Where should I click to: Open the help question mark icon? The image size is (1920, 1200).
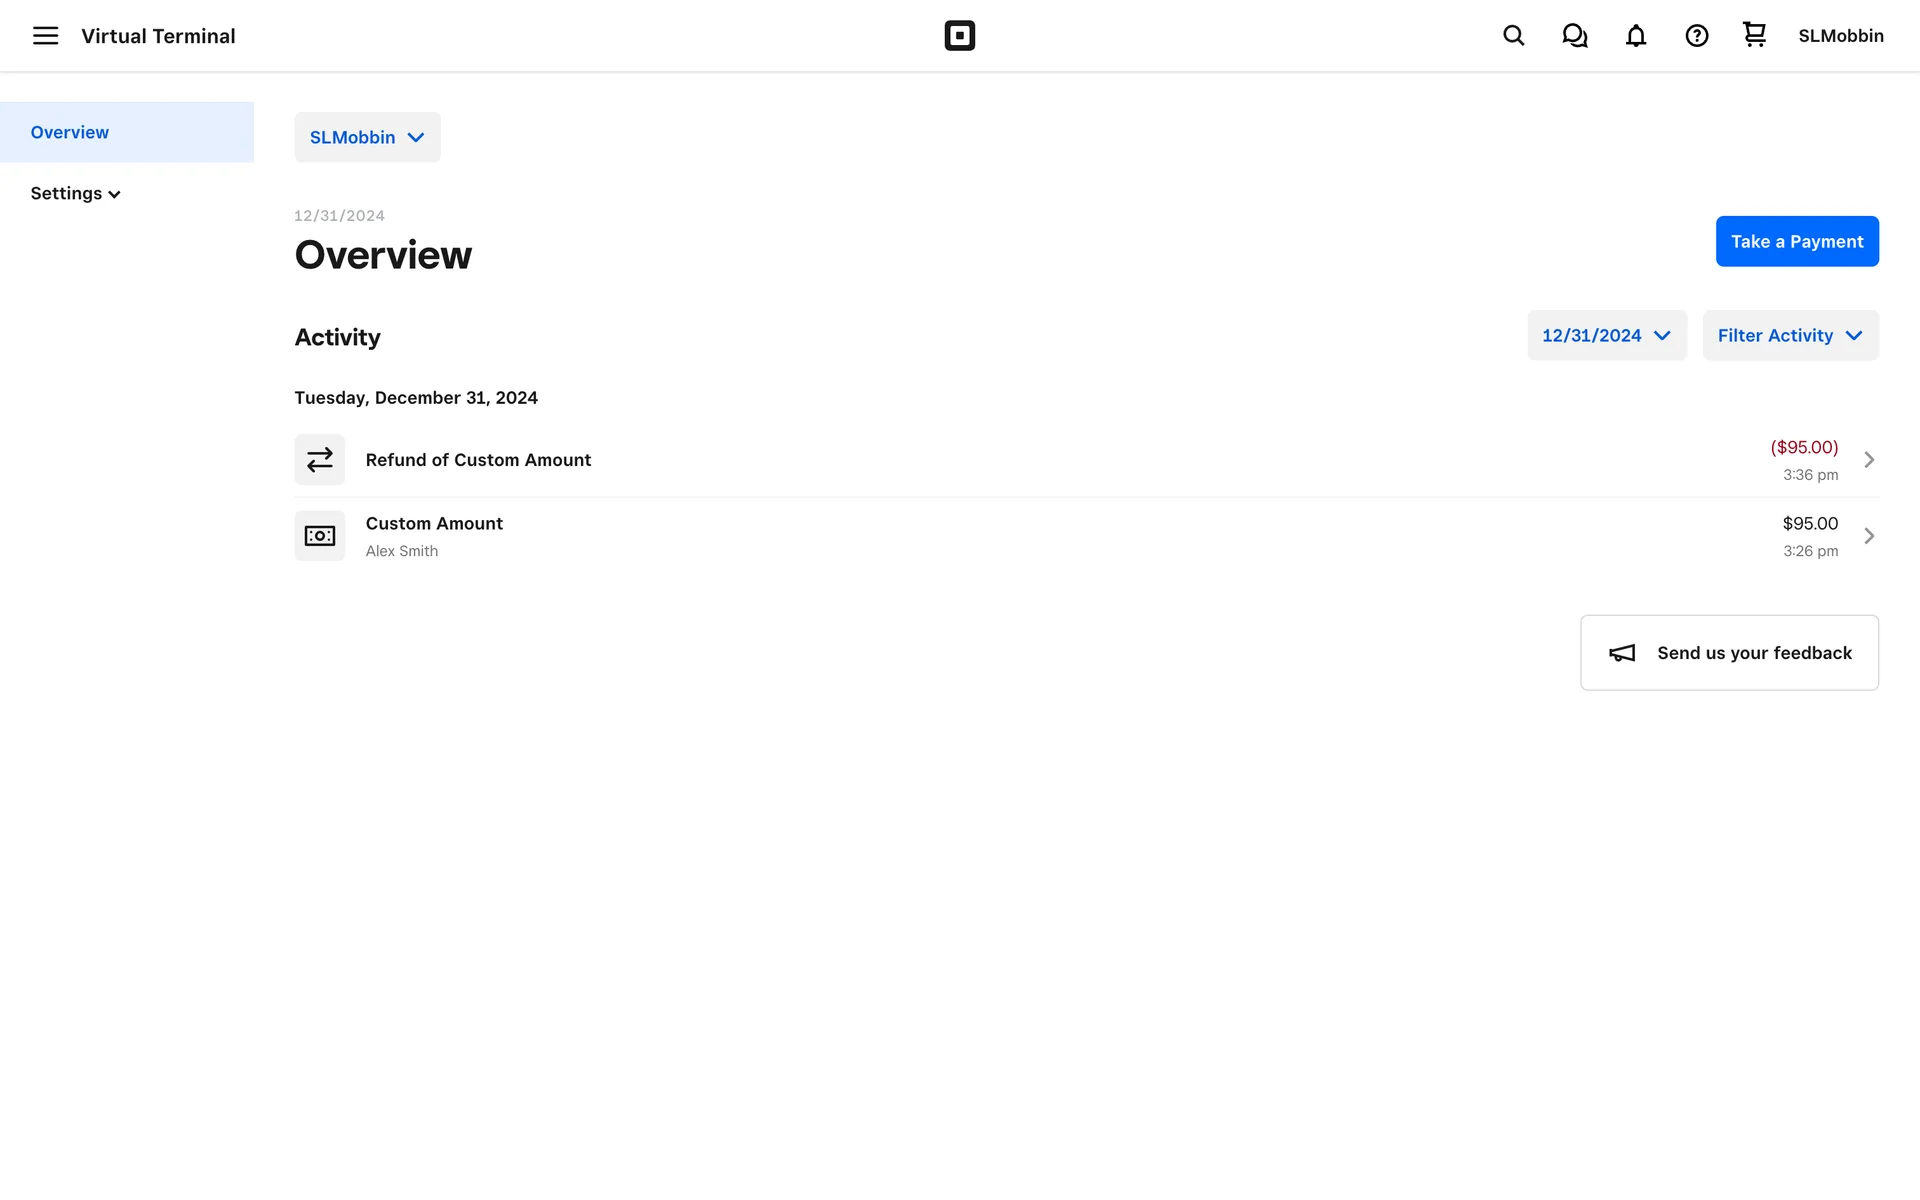tap(1696, 36)
